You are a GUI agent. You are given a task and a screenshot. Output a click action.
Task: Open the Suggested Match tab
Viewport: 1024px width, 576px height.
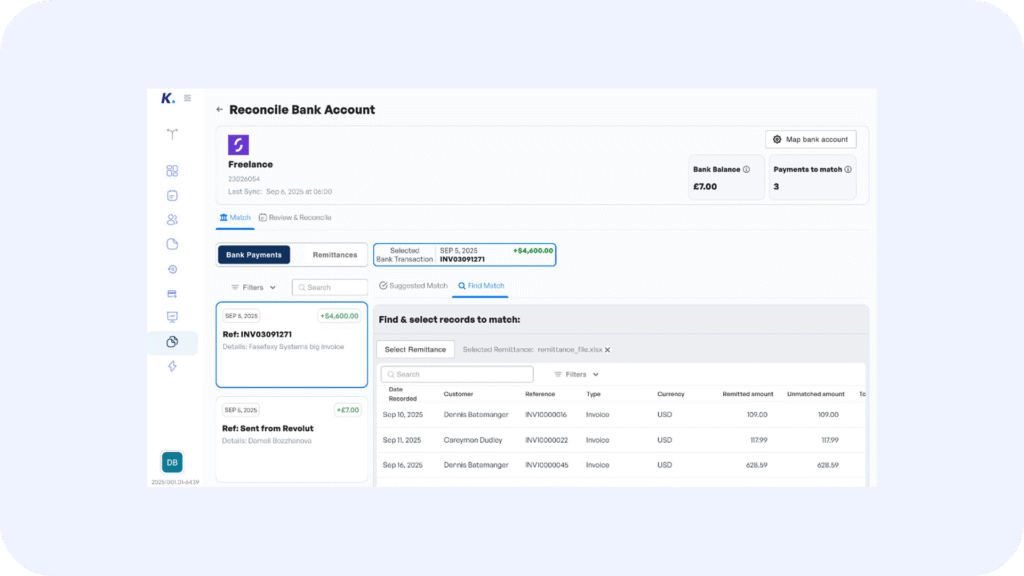tap(413, 286)
